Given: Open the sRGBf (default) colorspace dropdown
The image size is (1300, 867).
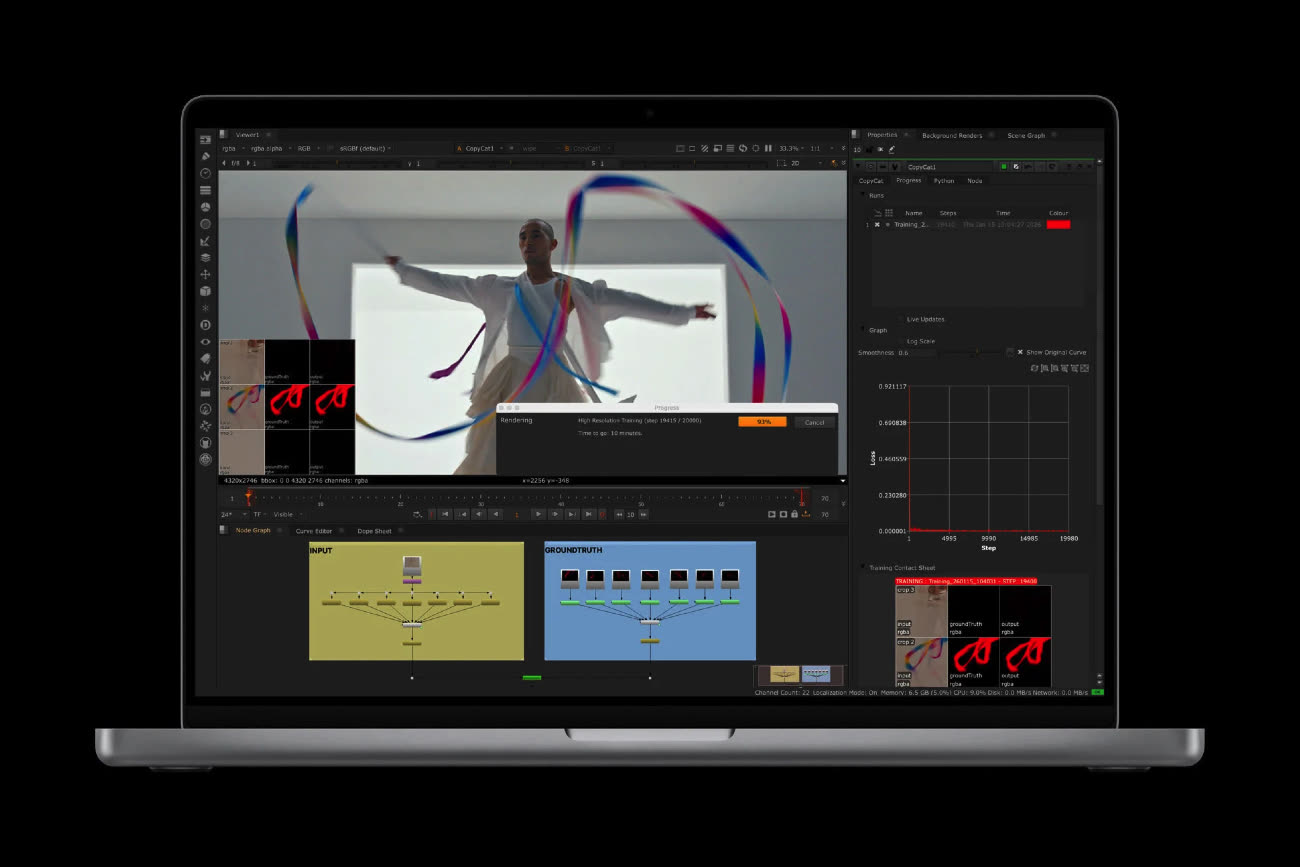Looking at the screenshot, I should click(363, 148).
